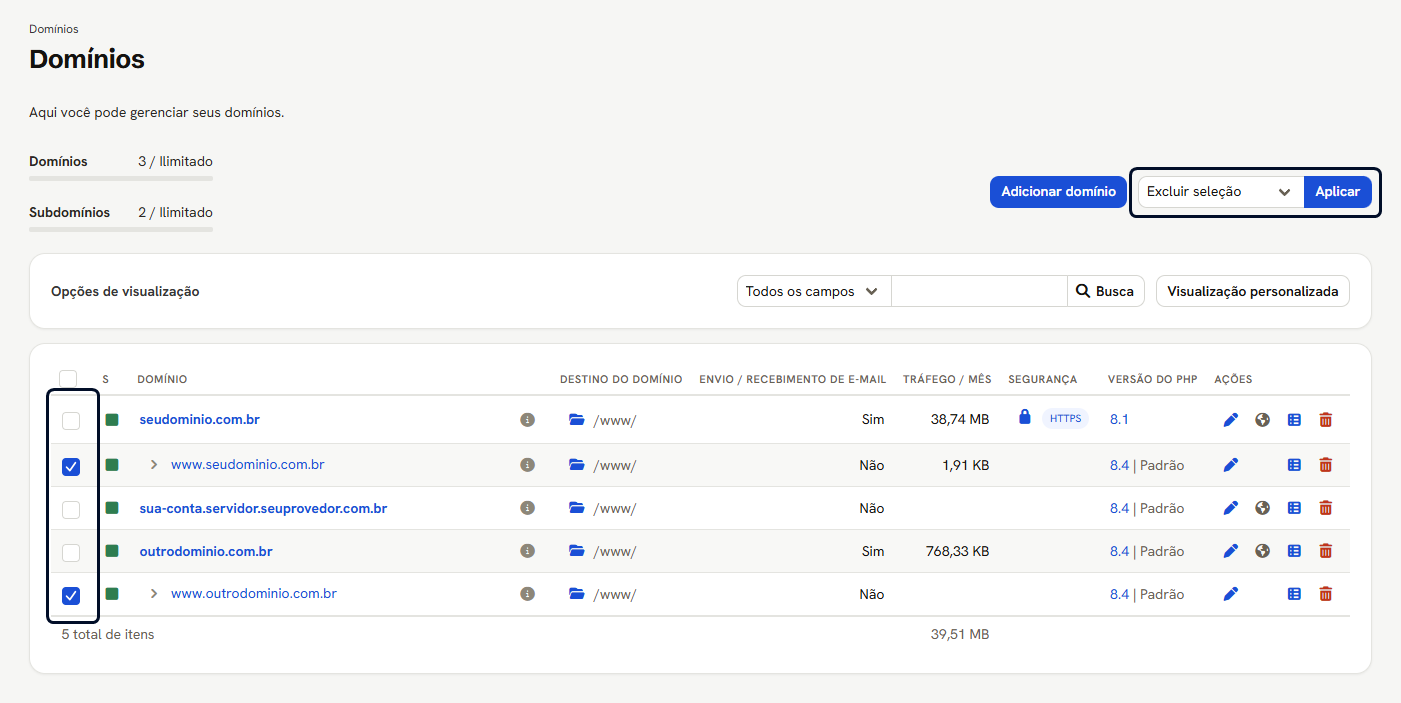
Task: Open the list icon for seudominio.com.br
Action: pos(1294,420)
